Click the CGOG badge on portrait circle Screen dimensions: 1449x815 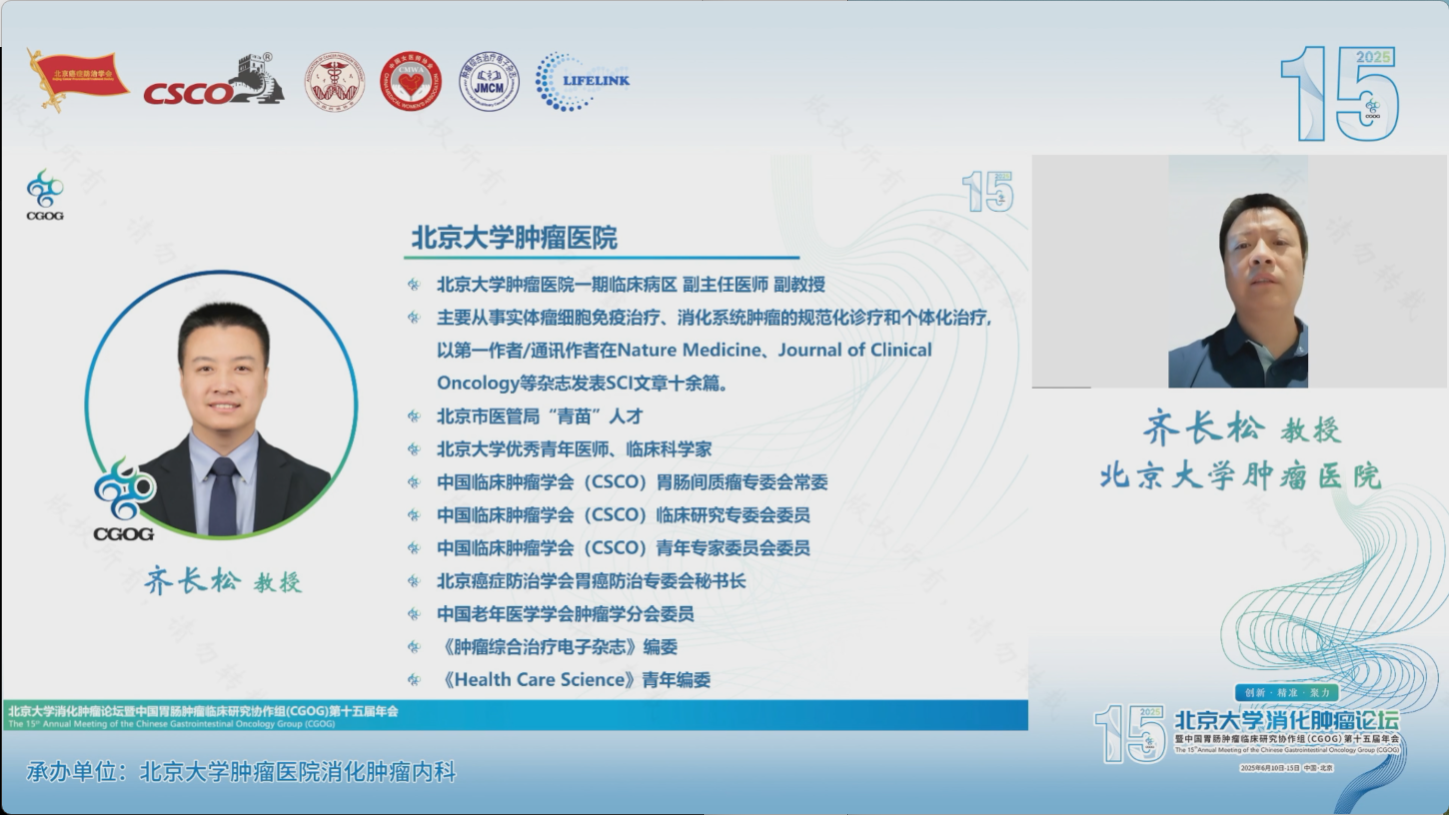124,500
